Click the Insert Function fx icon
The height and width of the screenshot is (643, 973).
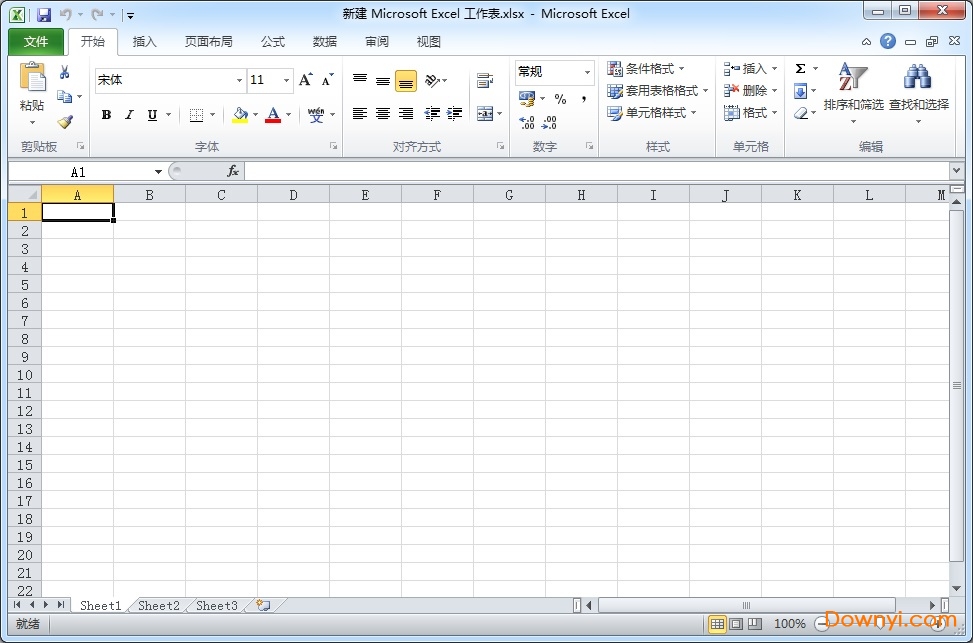coord(233,170)
